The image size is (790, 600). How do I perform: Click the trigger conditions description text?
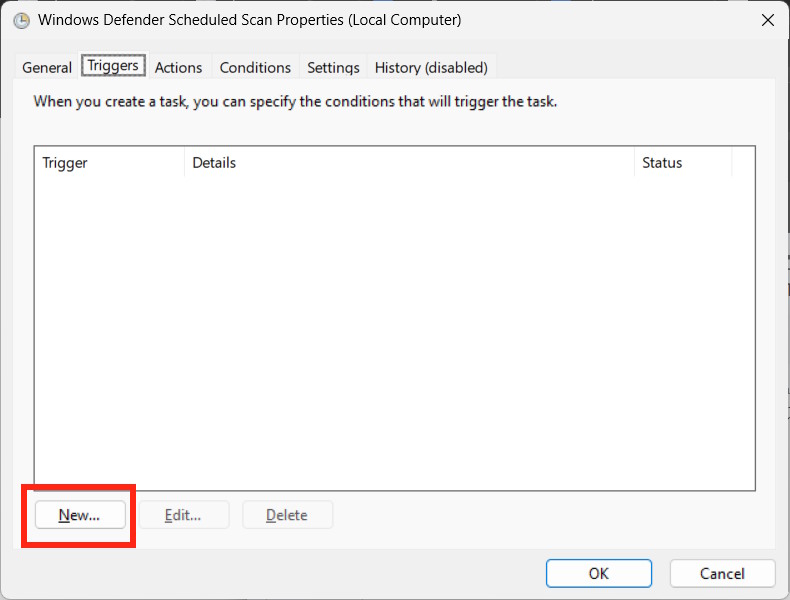[x=295, y=101]
